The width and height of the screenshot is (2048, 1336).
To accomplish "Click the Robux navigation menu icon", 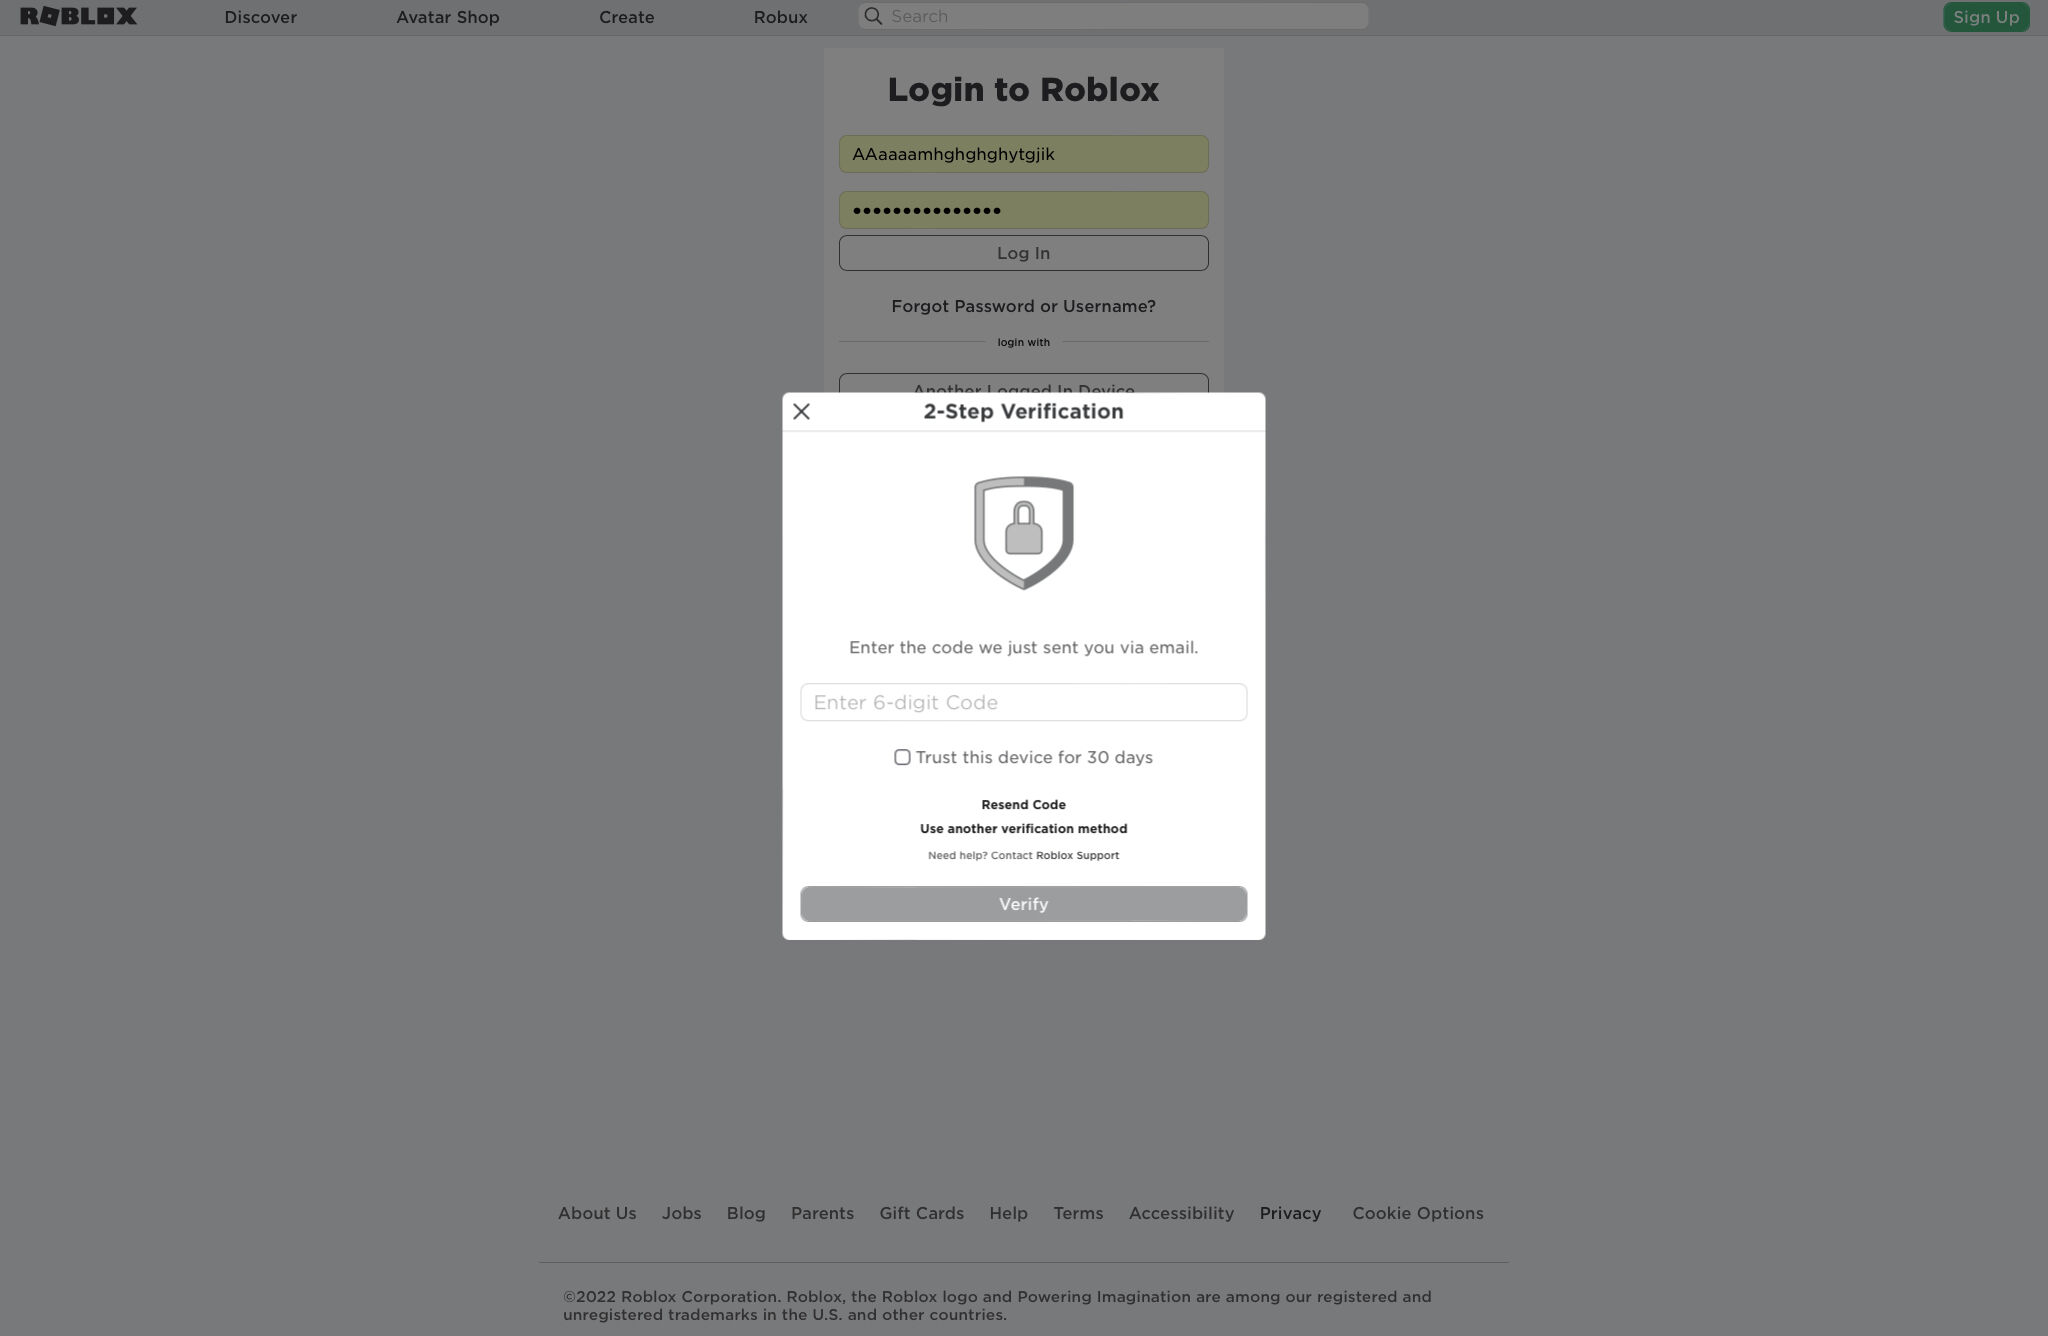I will (779, 16).
